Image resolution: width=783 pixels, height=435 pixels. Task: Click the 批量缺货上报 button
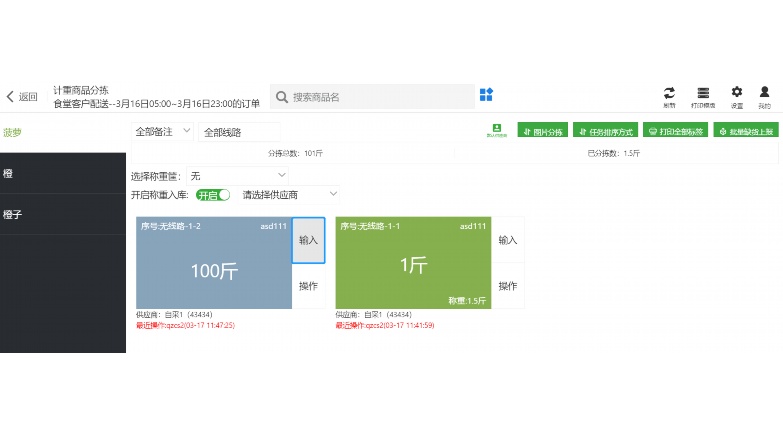[746, 131]
